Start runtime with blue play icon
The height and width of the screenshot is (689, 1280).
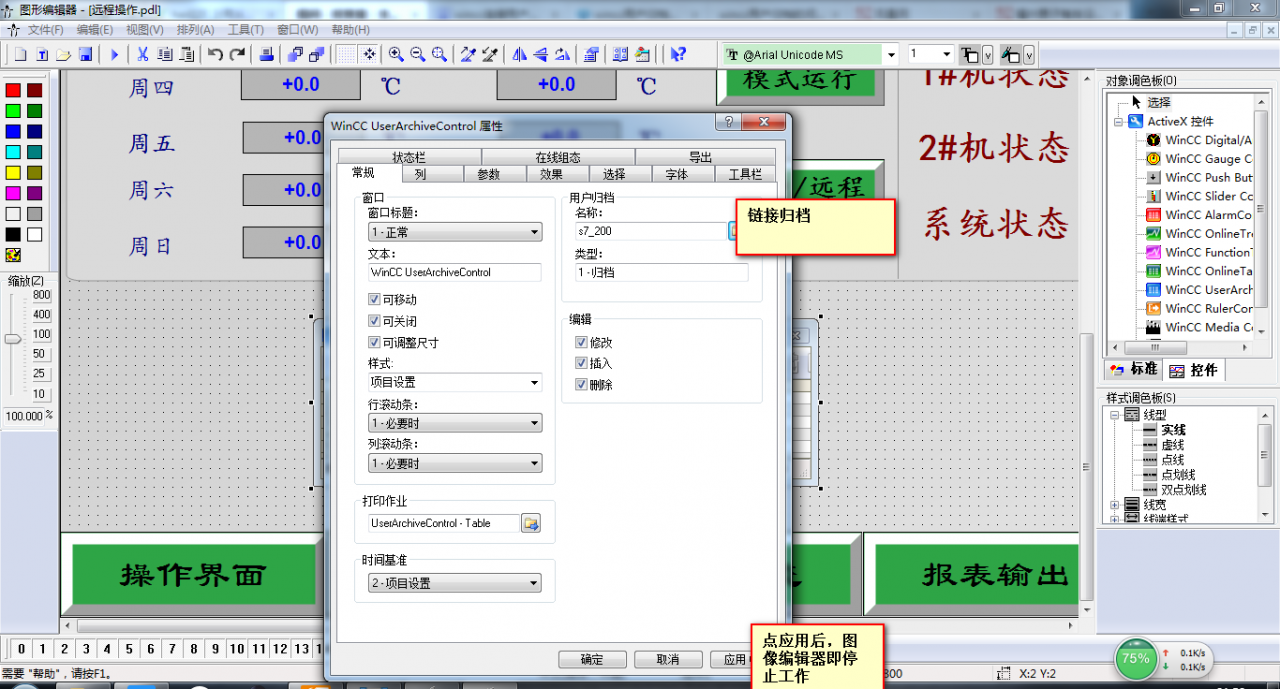point(114,54)
